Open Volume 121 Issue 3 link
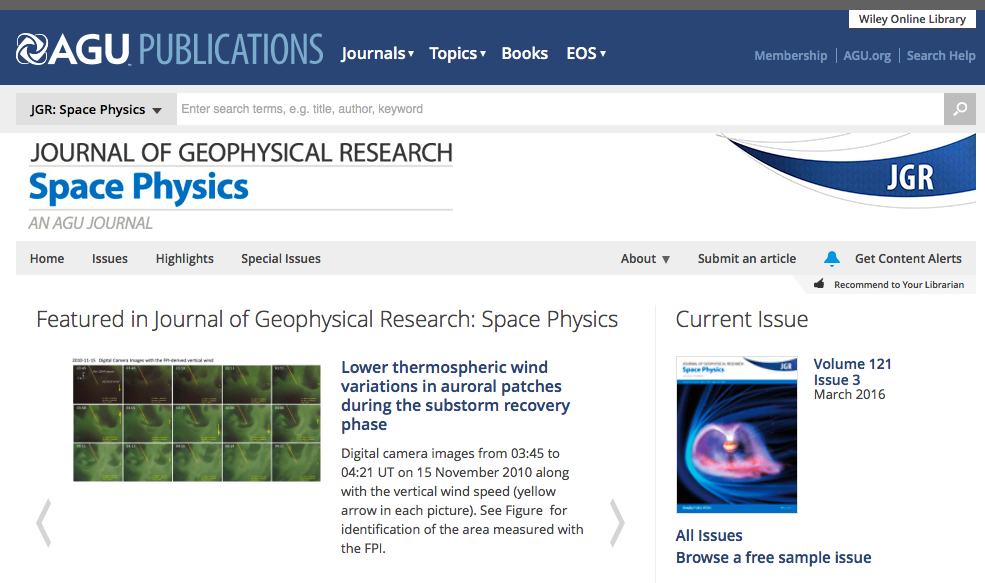 852,372
